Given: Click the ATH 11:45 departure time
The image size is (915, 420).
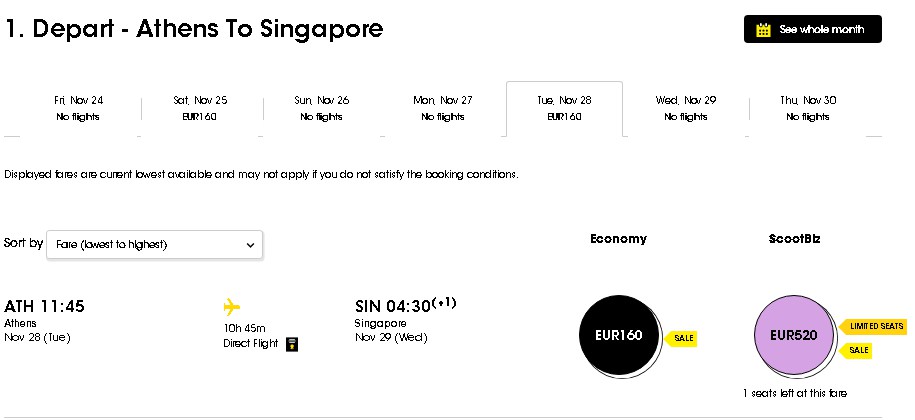Looking at the screenshot, I should click(x=44, y=306).
